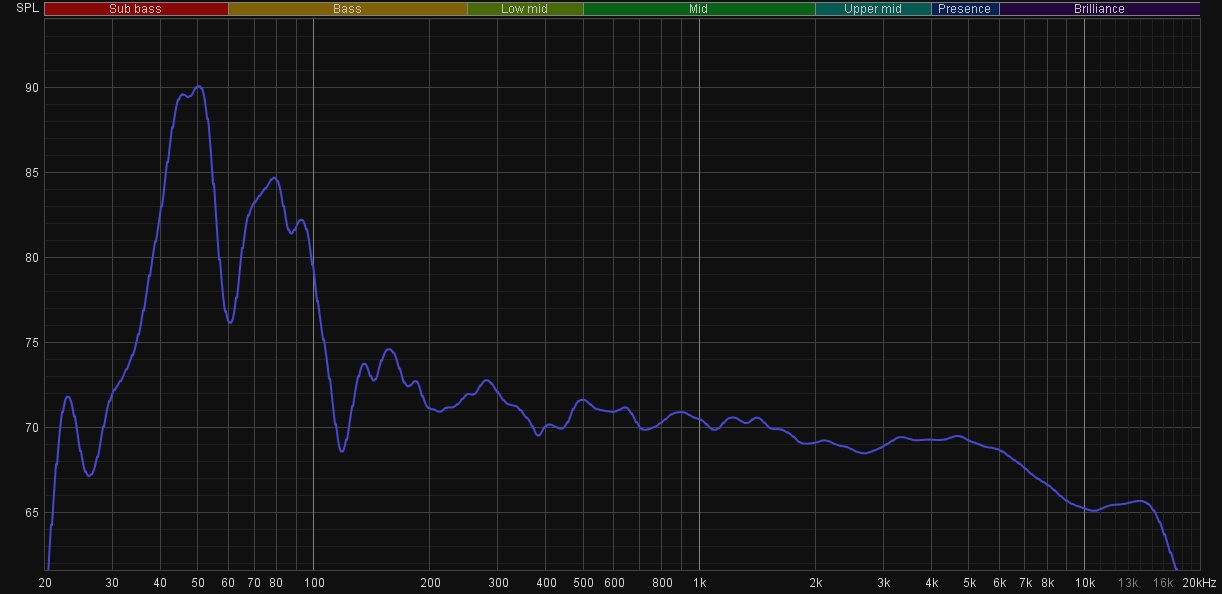Click the Brilliance band label
Image resolution: width=1222 pixels, height=594 pixels.
click(1099, 9)
